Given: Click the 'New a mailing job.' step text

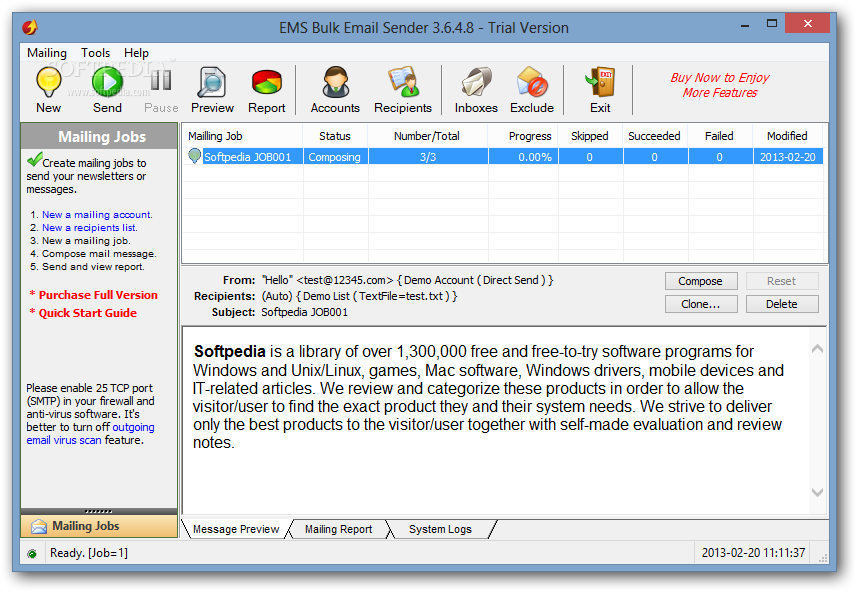Looking at the screenshot, I should pyautogui.click(x=86, y=241).
